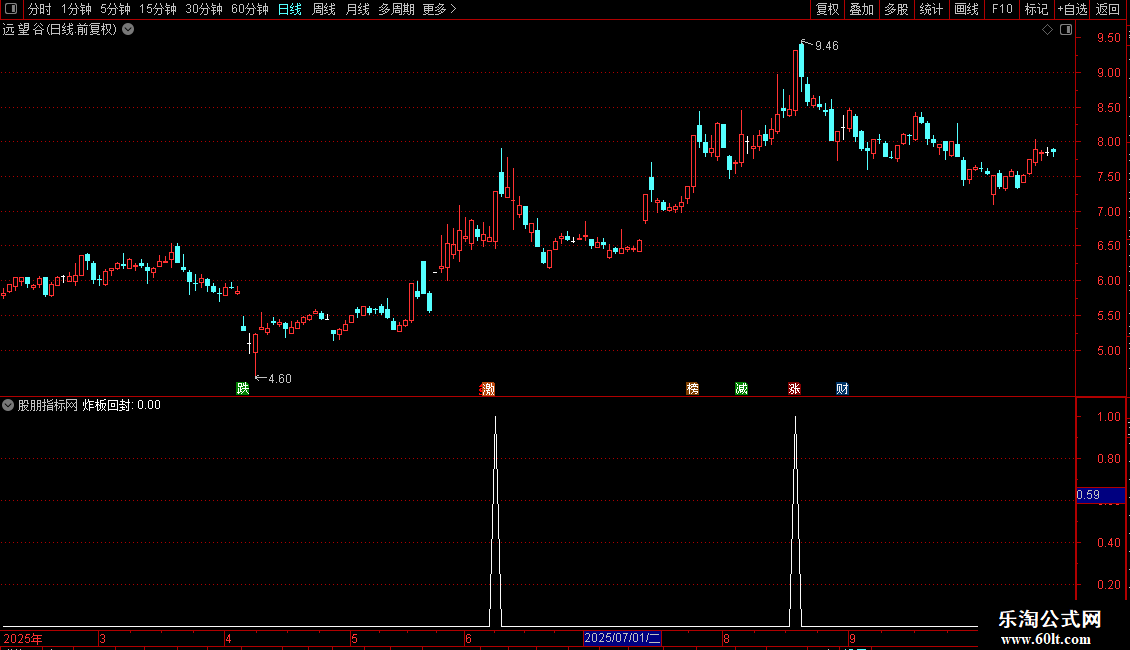1130x650 pixels.
Task: Click the red 激 event marker
Action: [x=488, y=388]
